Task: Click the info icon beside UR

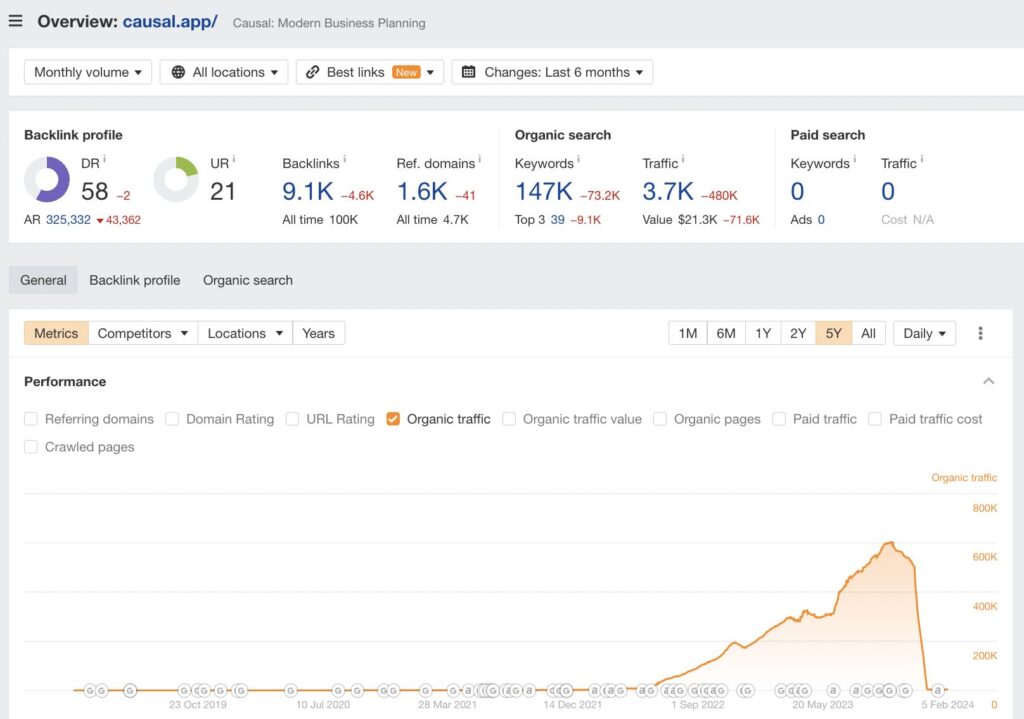Action: pyautogui.click(x=234, y=159)
